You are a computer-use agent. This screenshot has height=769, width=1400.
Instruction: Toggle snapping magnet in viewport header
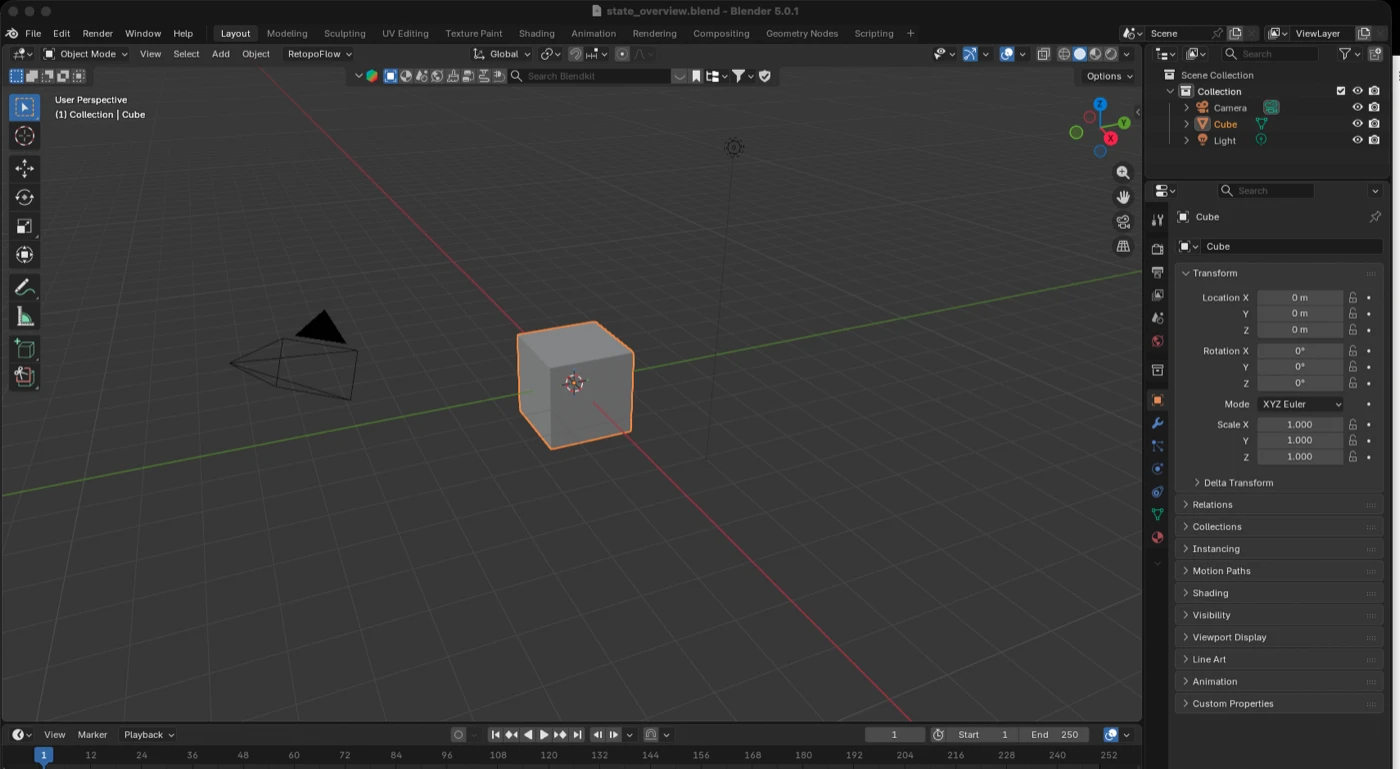576,54
